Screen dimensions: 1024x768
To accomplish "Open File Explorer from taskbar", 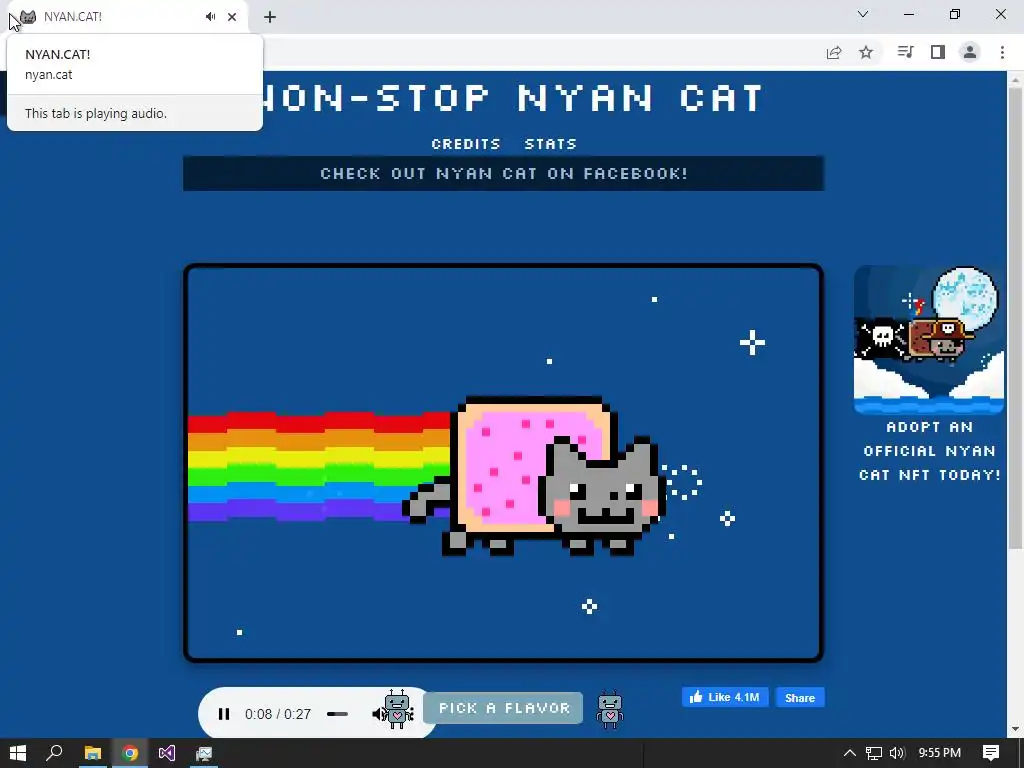I will tap(93, 753).
